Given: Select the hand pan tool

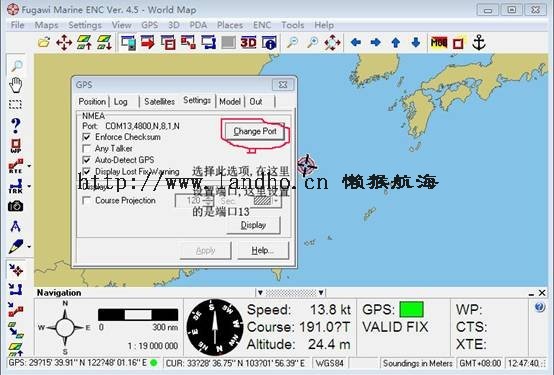Looking at the screenshot, I should point(16,85).
